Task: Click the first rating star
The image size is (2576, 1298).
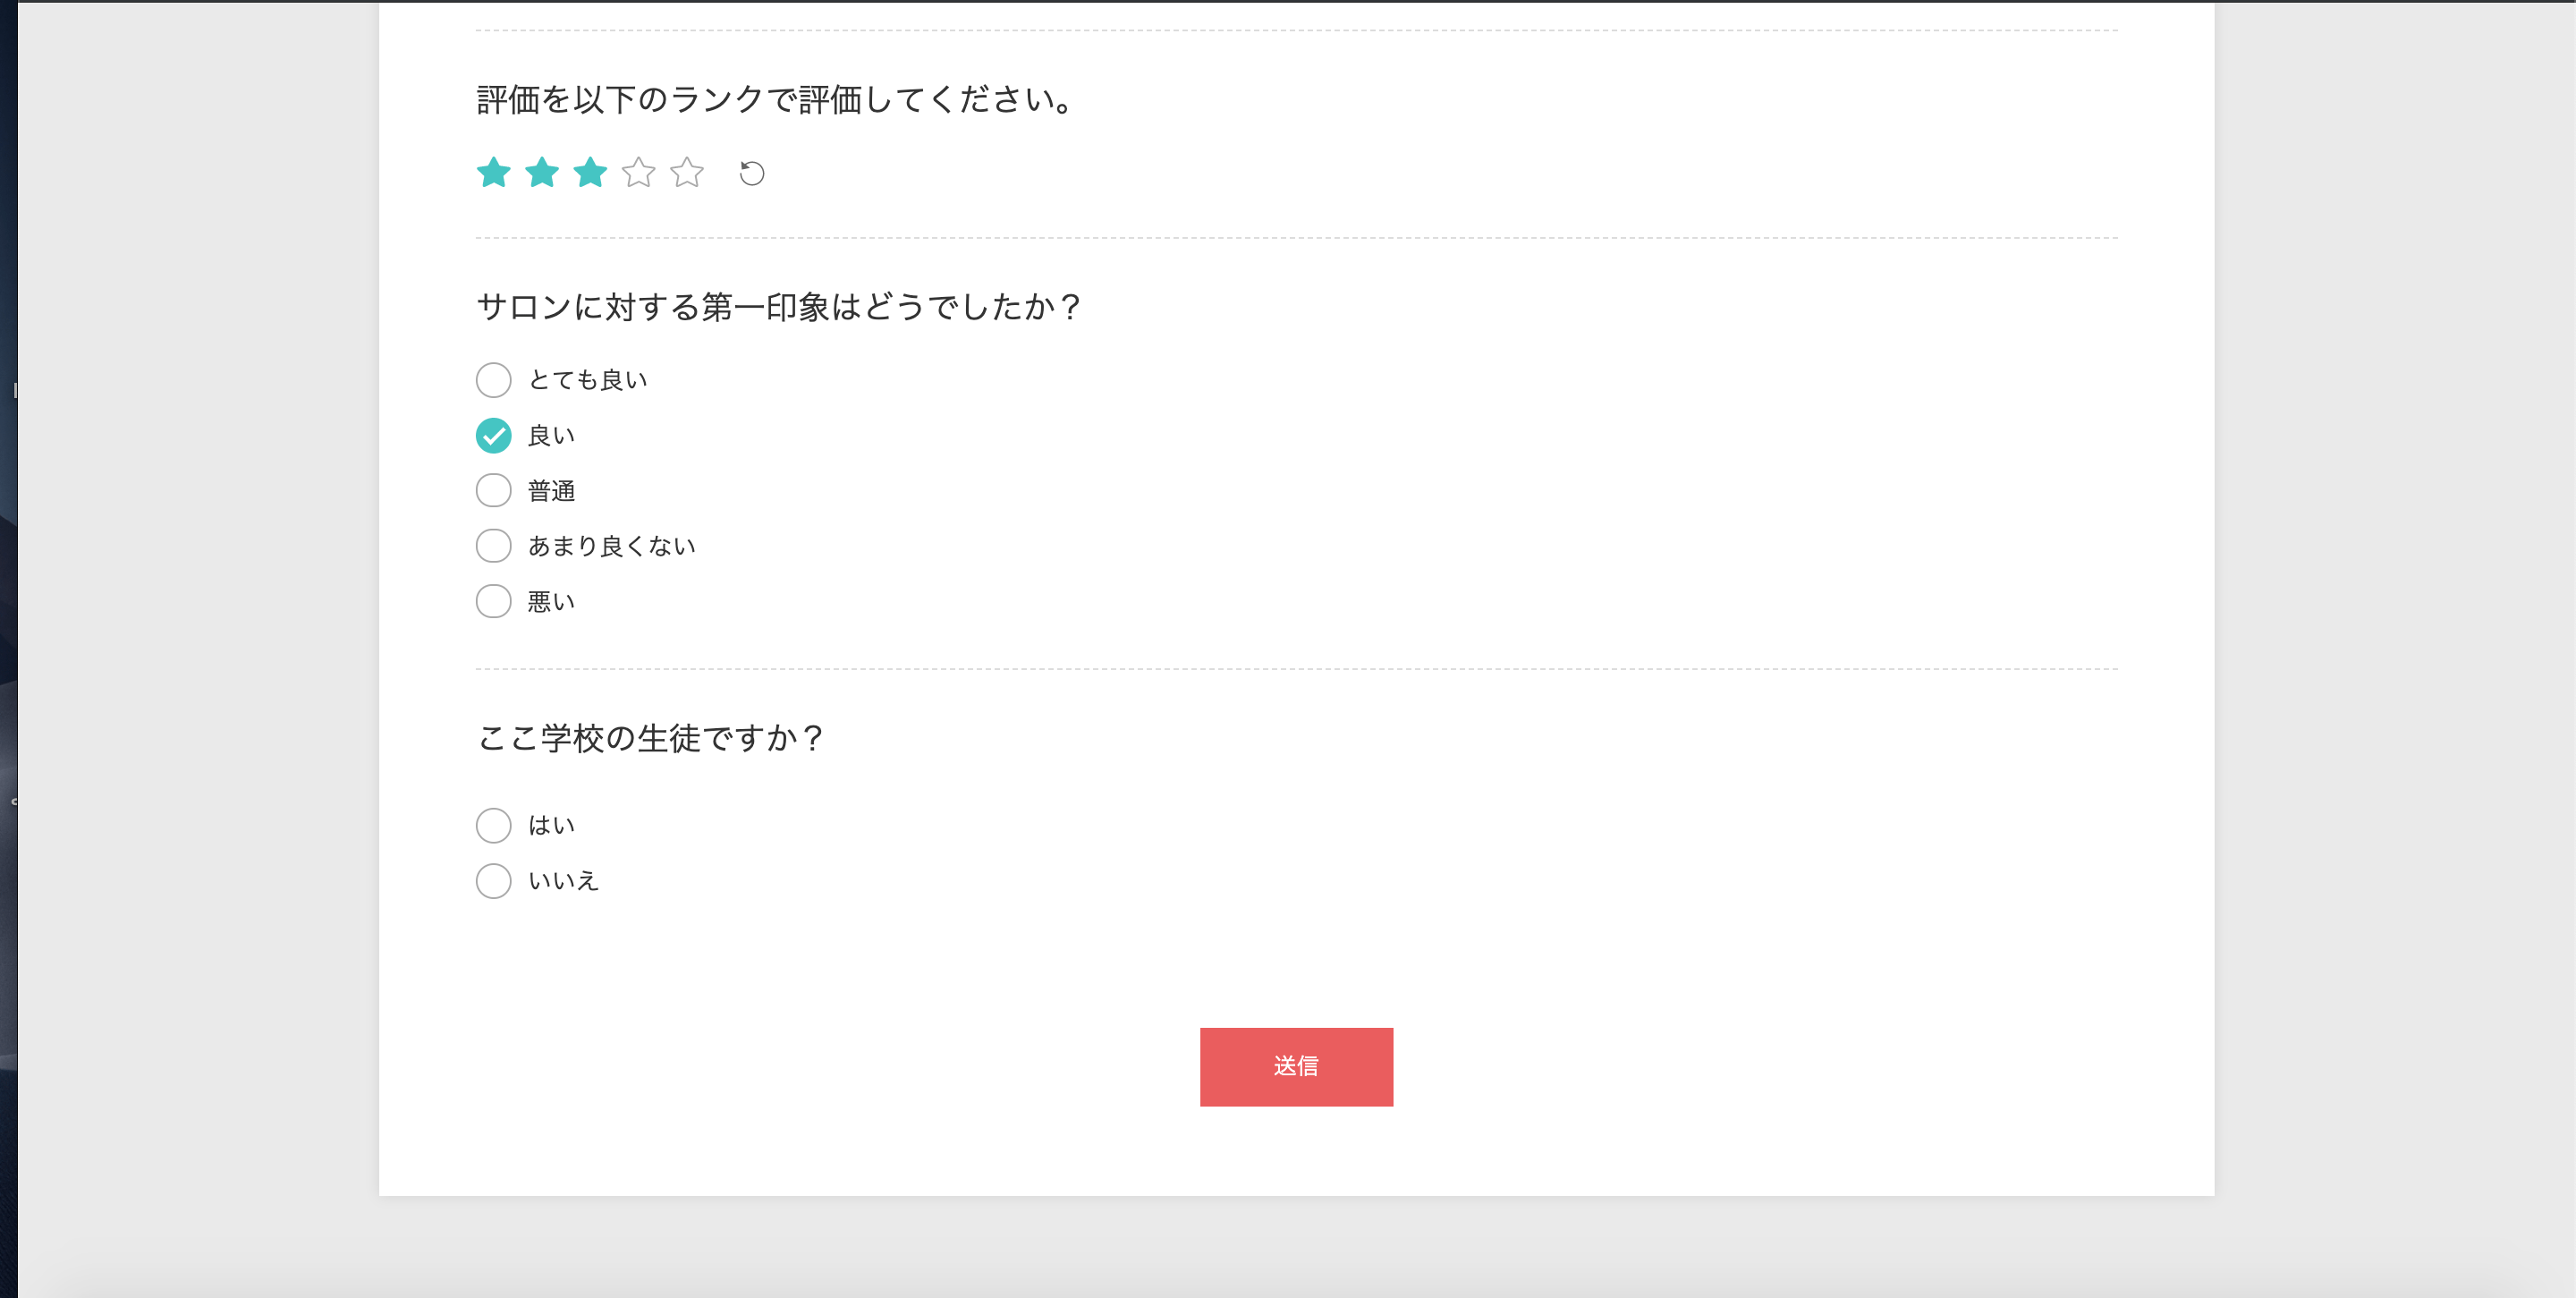Action: 493,173
